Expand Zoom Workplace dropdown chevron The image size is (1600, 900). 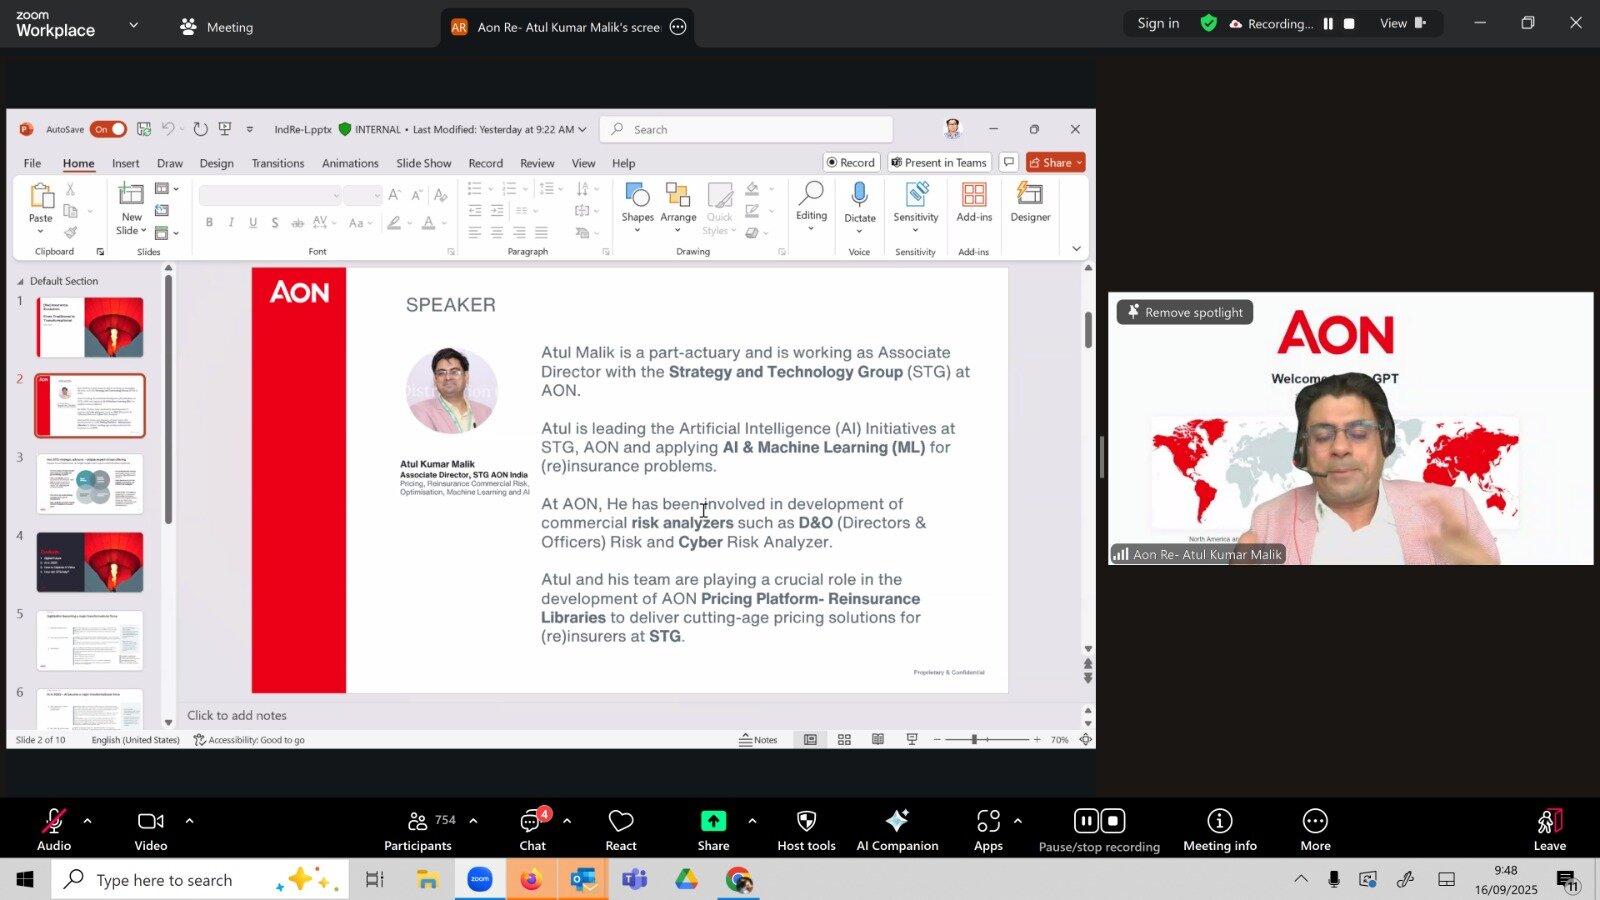(x=134, y=25)
